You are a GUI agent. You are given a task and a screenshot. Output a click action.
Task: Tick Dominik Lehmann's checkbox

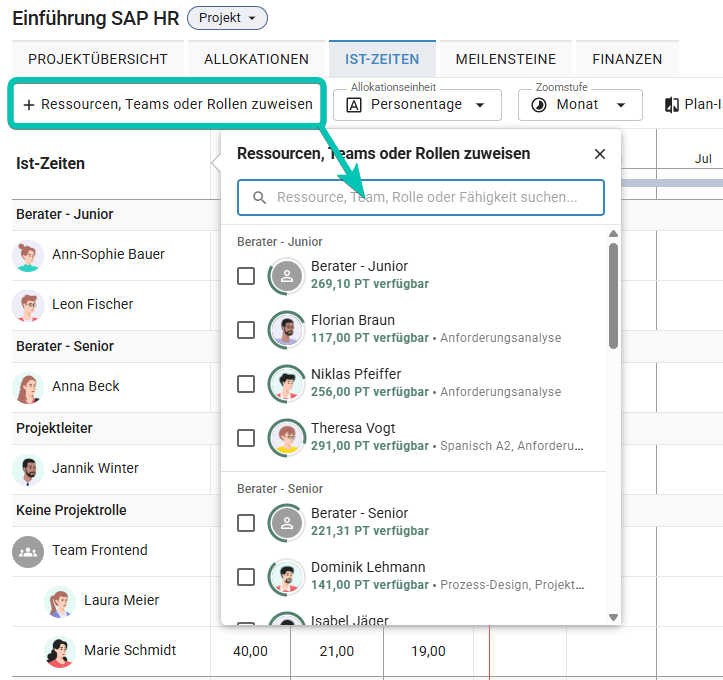246,577
